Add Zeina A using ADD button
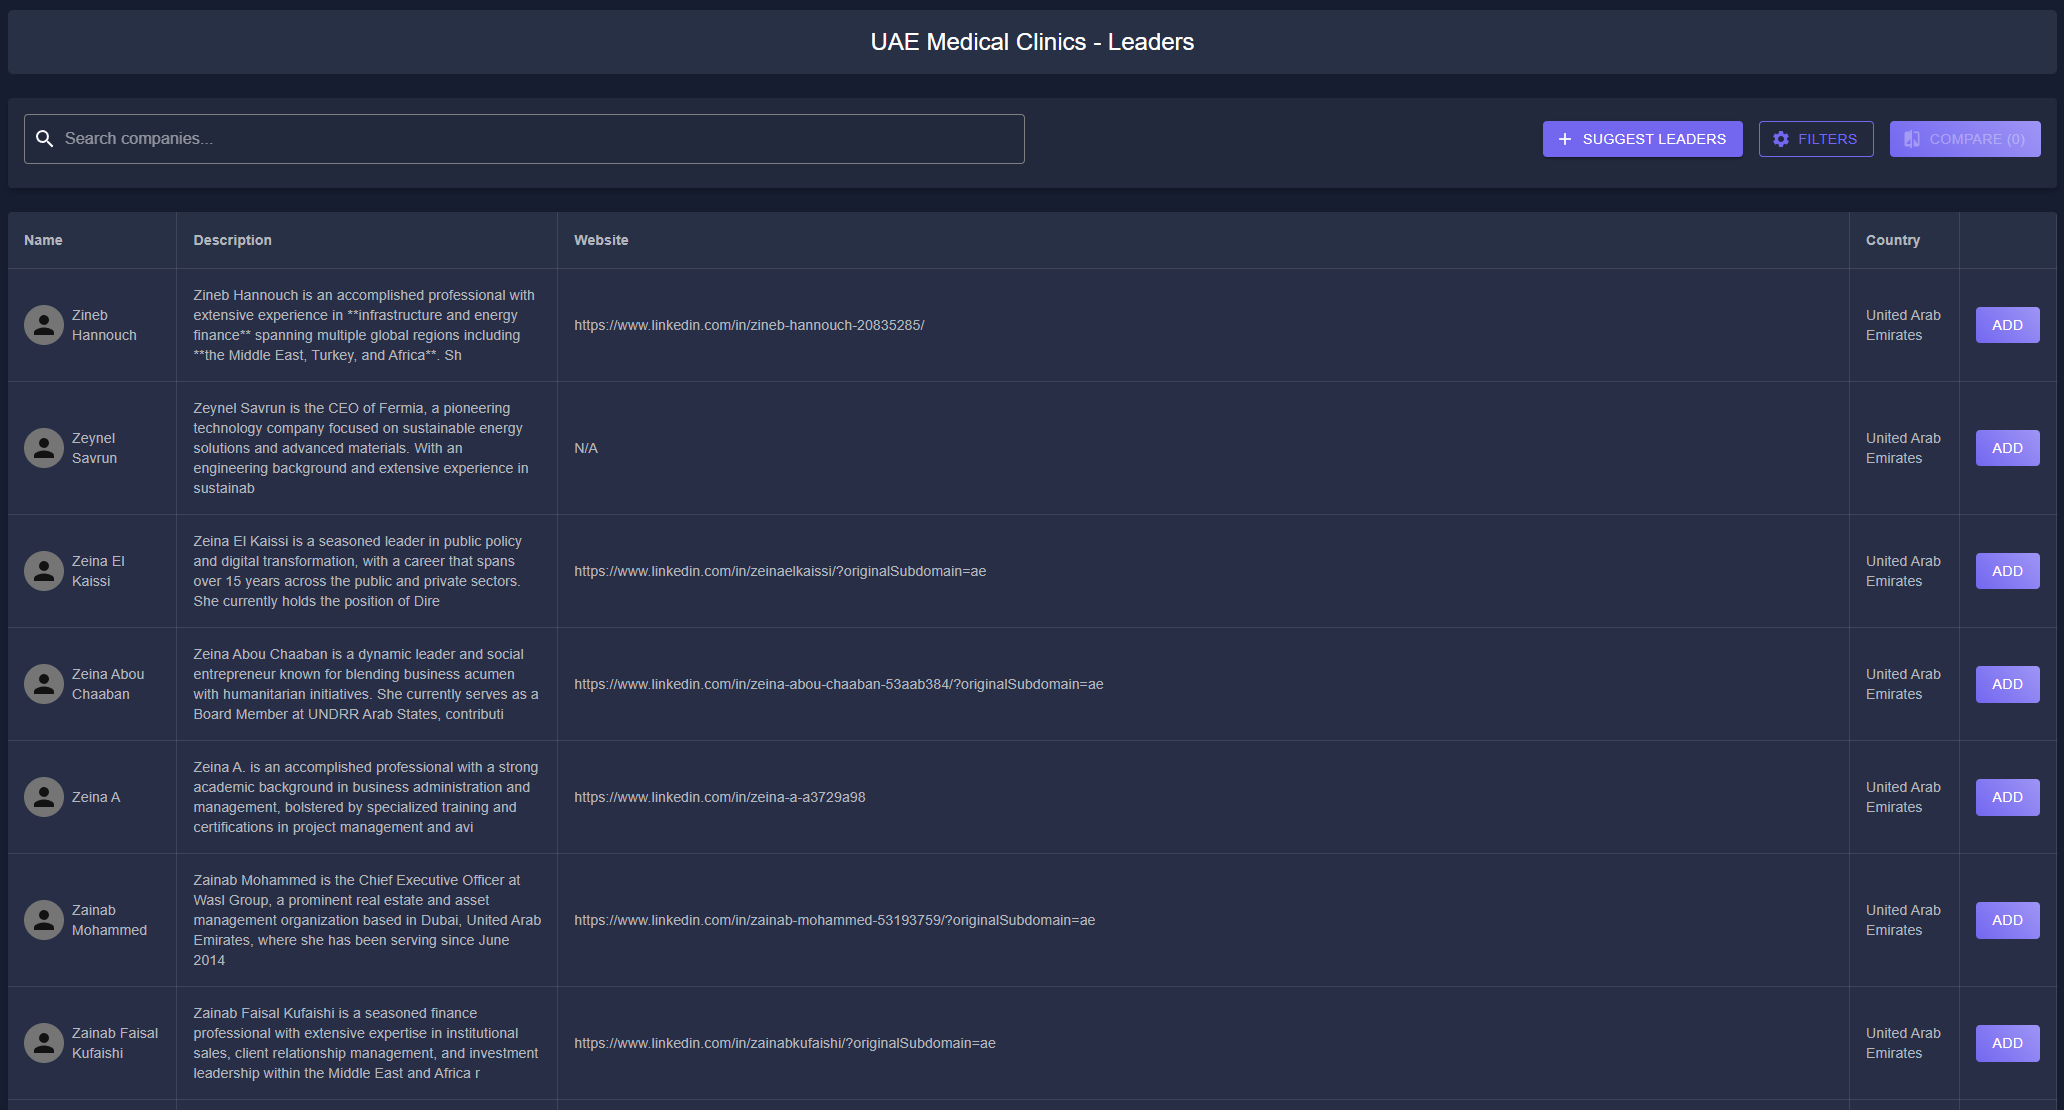 (x=2006, y=797)
